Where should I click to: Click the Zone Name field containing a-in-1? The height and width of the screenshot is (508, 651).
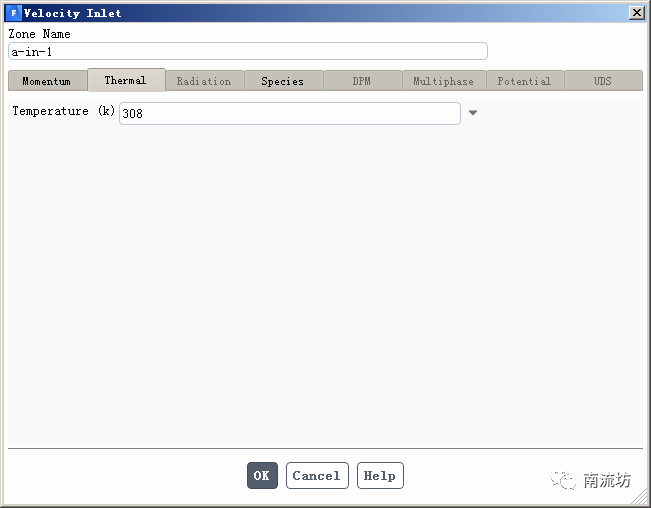[x=248, y=51]
